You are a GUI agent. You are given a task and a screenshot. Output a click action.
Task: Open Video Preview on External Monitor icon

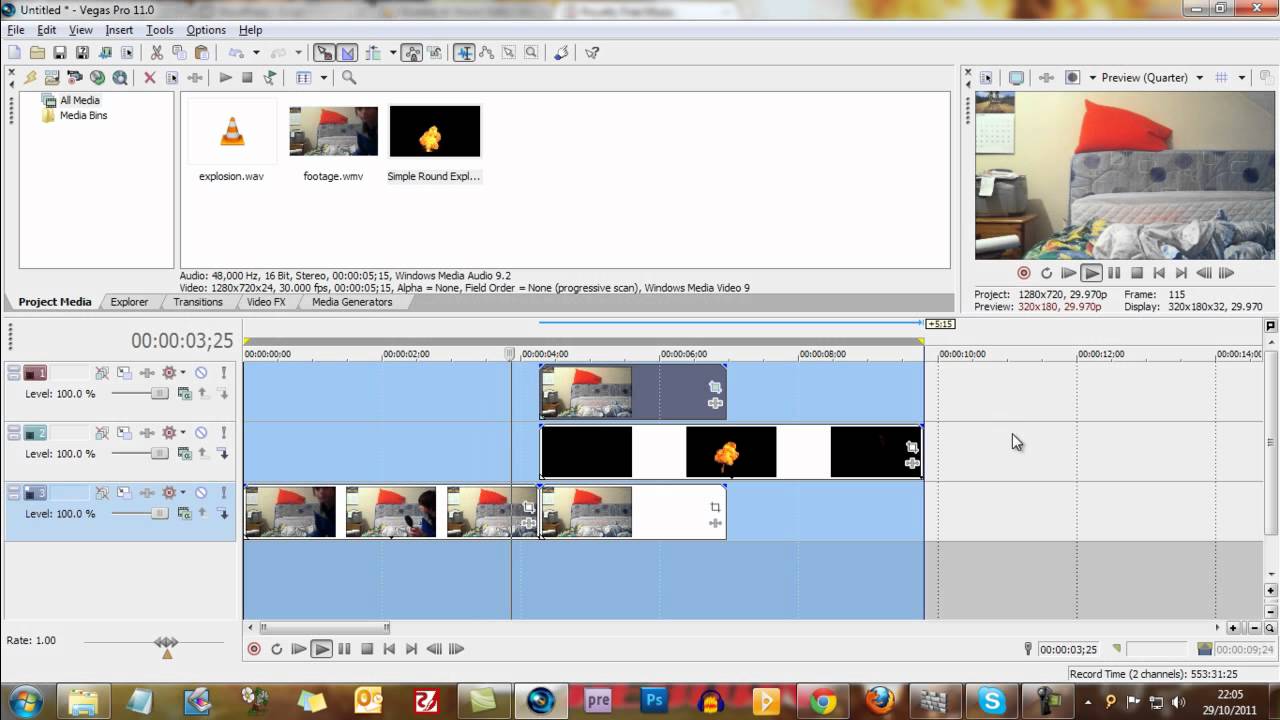coord(1016,77)
